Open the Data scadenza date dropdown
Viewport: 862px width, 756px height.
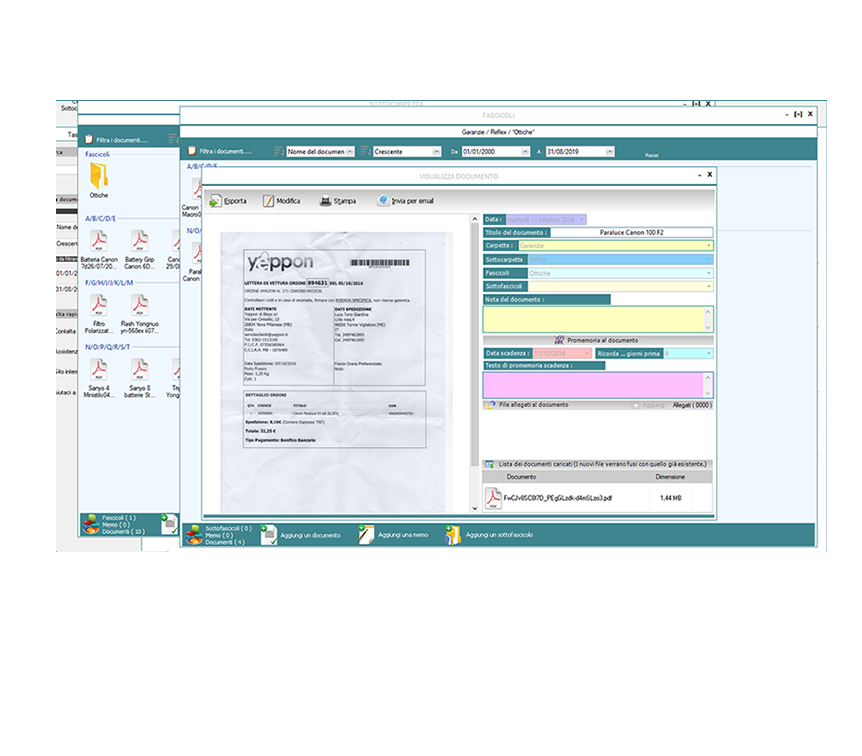589,354
